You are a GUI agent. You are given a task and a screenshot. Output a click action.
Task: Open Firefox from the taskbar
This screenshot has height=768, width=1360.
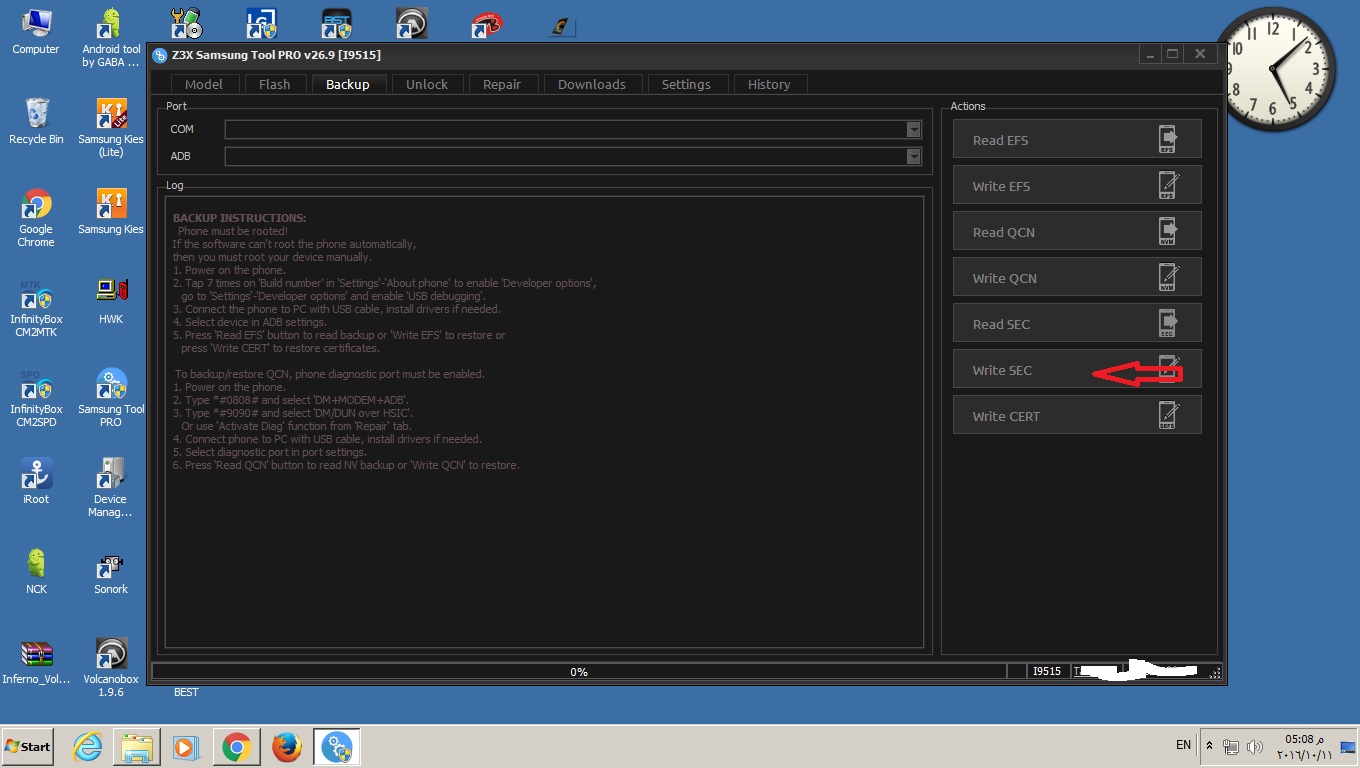click(286, 747)
